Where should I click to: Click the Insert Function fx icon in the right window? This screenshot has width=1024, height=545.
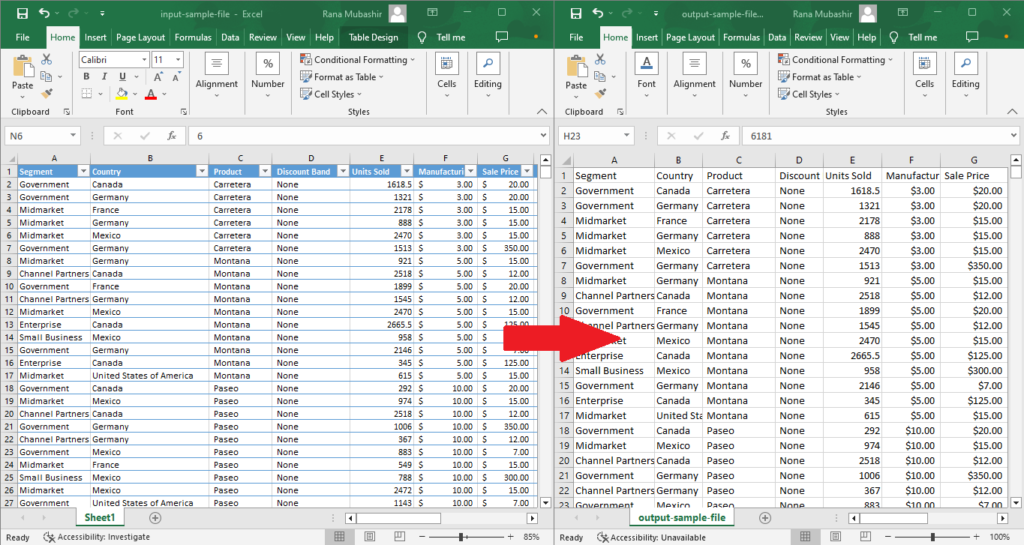(727, 135)
